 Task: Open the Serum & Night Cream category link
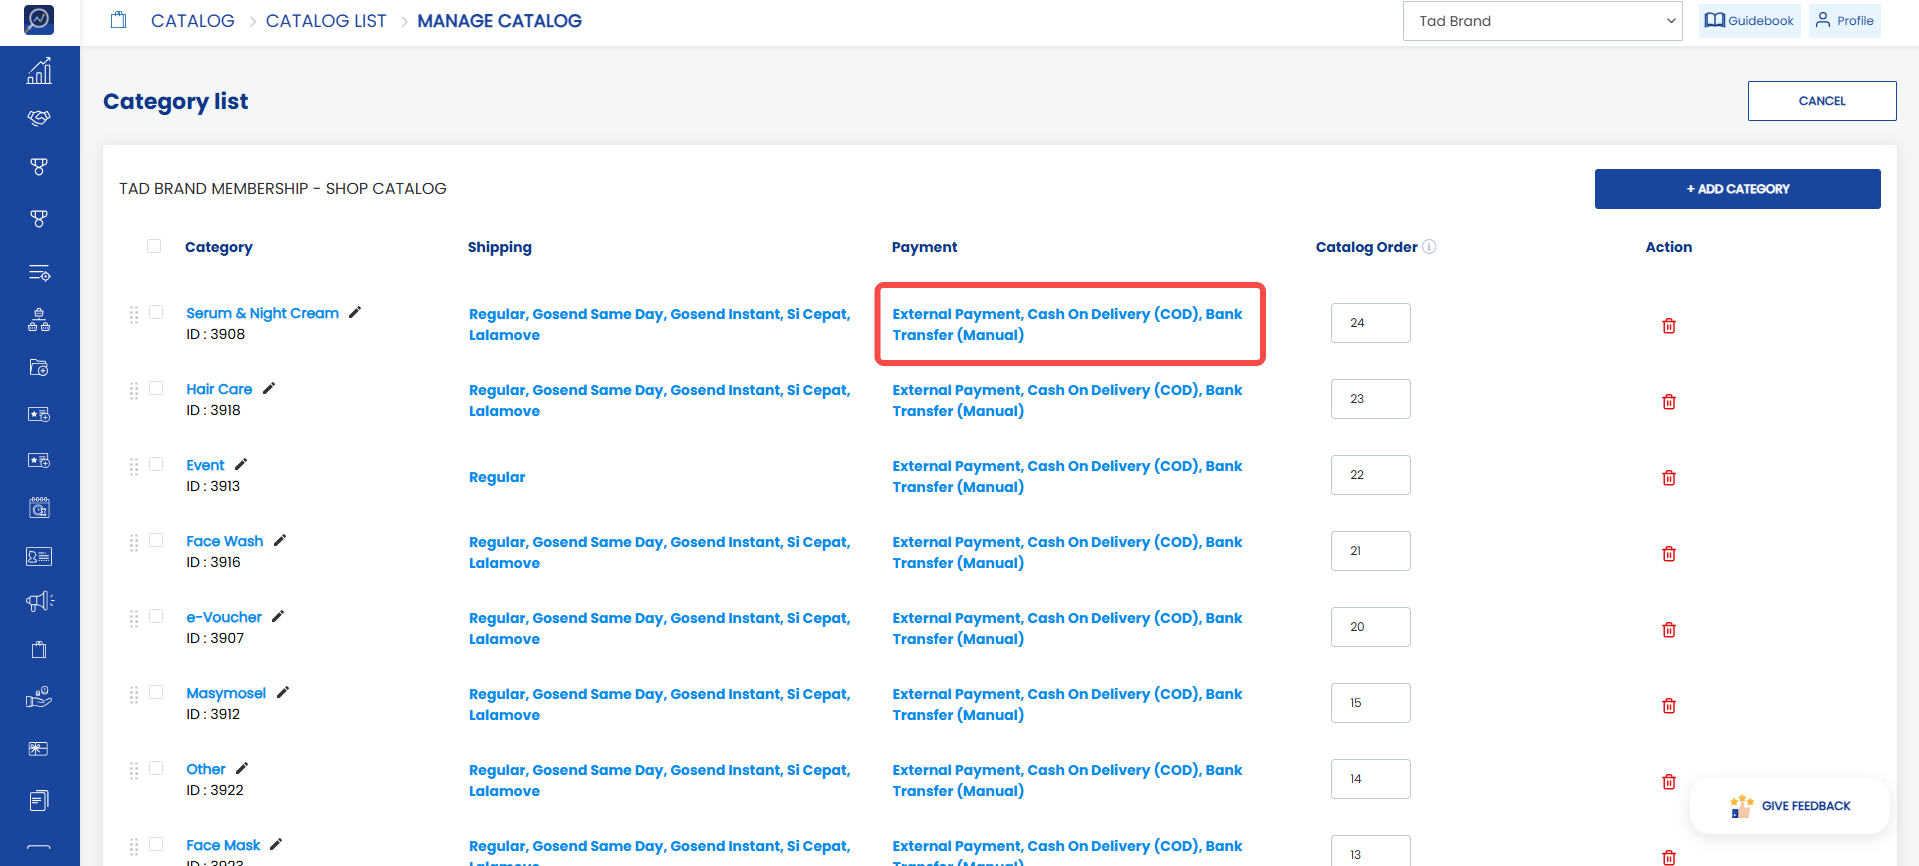coord(263,313)
